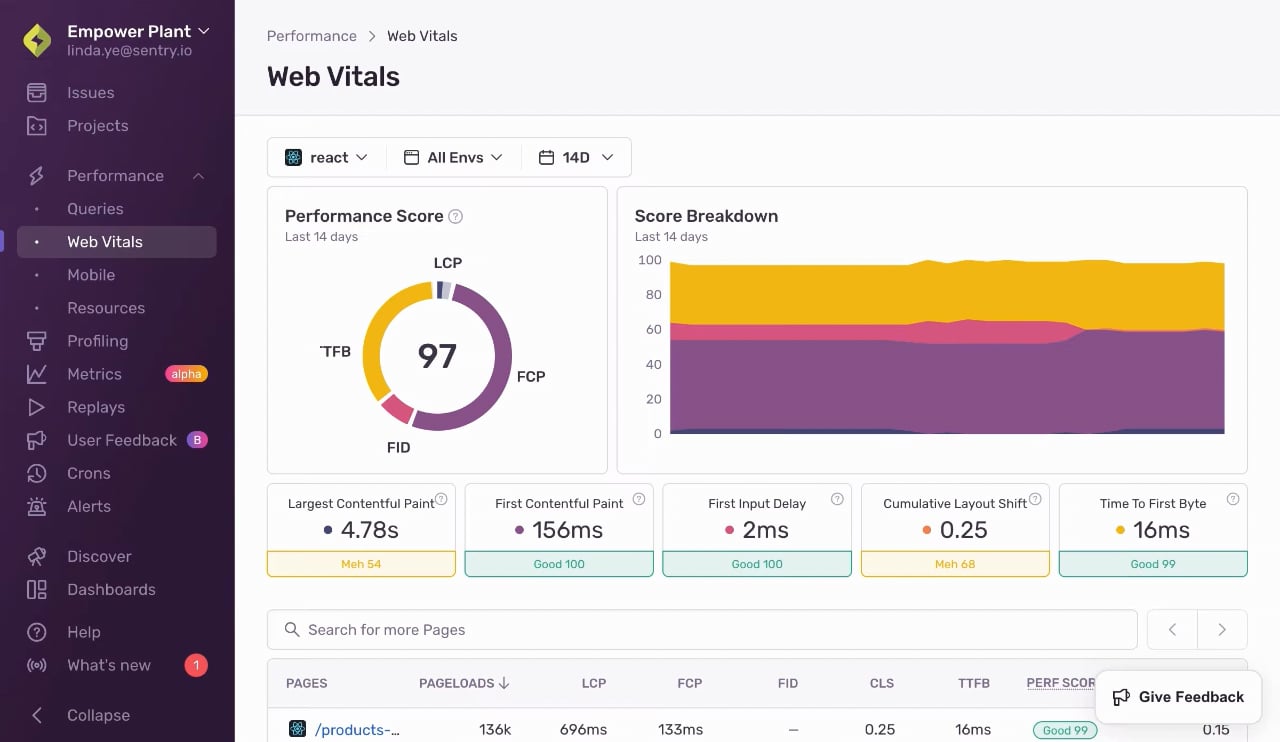Image resolution: width=1280 pixels, height=742 pixels.
Task: Go to Mobile performance page
Action: (91, 275)
